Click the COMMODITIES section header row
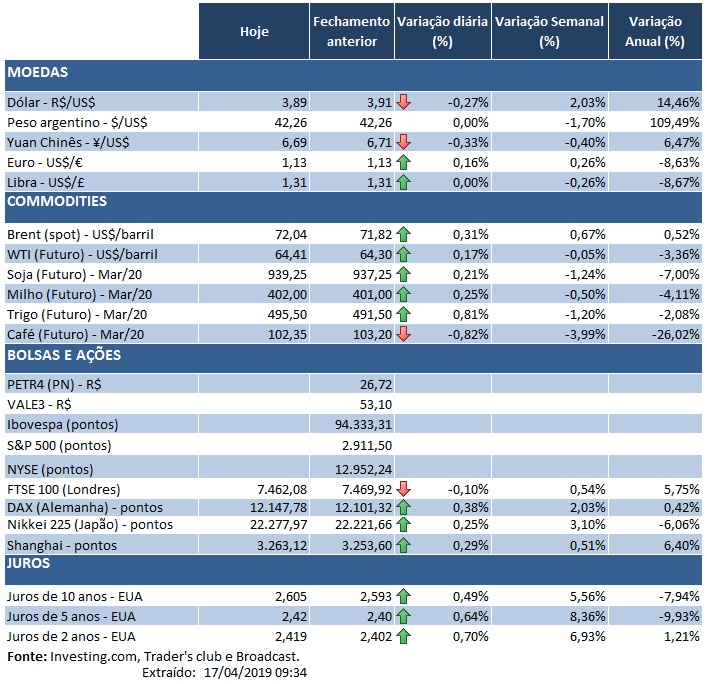Image resolution: width=707 pixels, height=684 pixels. (352, 201)
